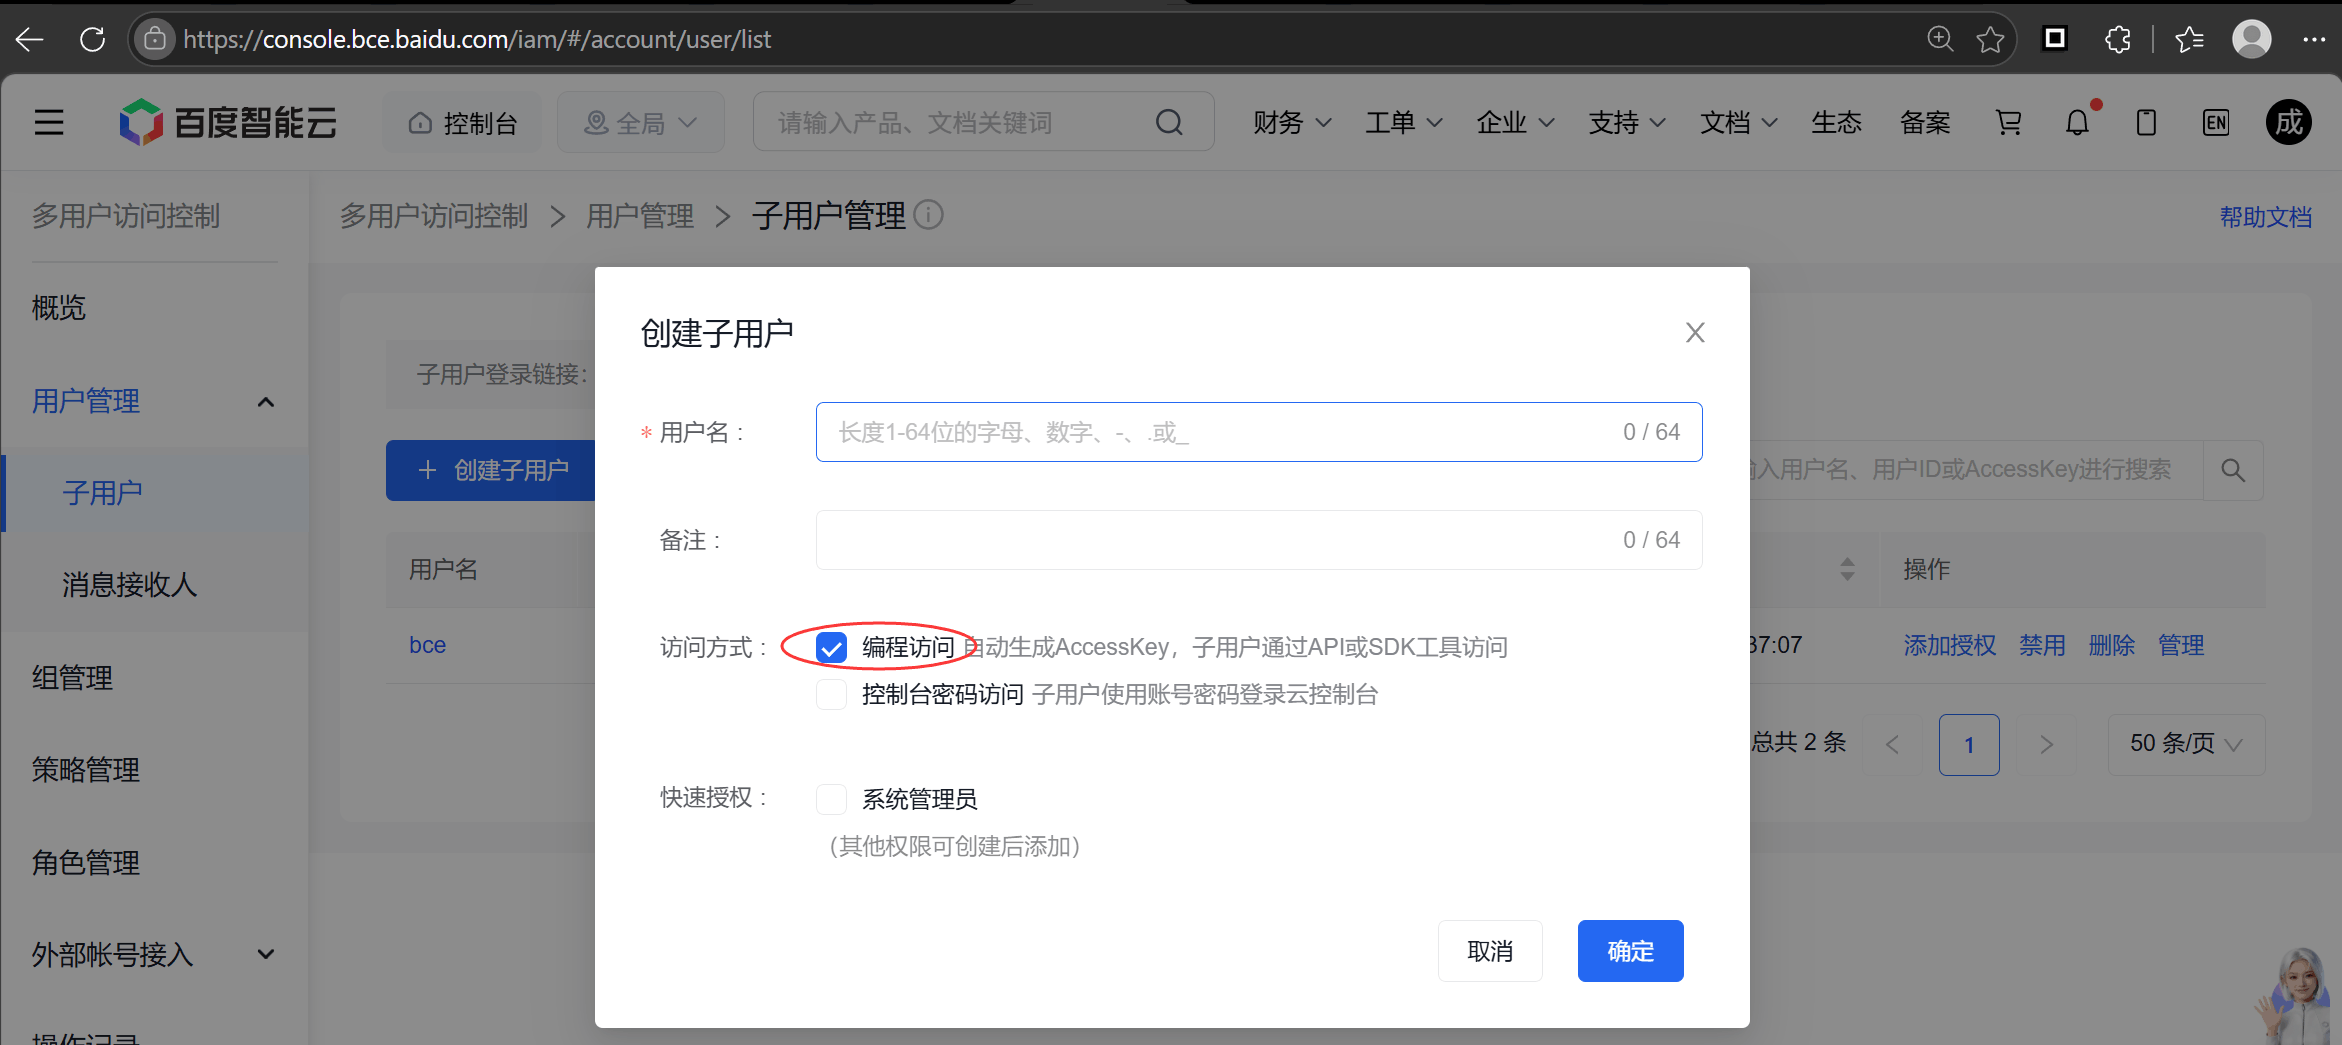The width and height of the screenshot is (2342, 1045).
Task: Open the site info lock icon
Action: [x=154, y=39]
